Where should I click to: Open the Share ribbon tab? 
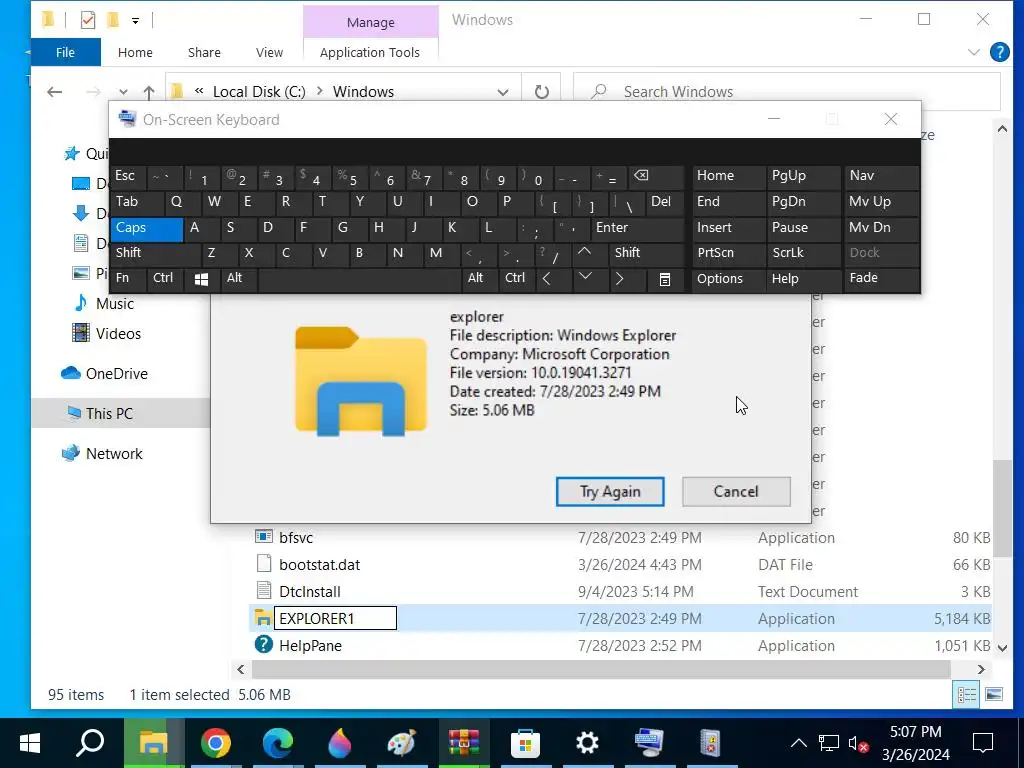[x=204, y=52]
